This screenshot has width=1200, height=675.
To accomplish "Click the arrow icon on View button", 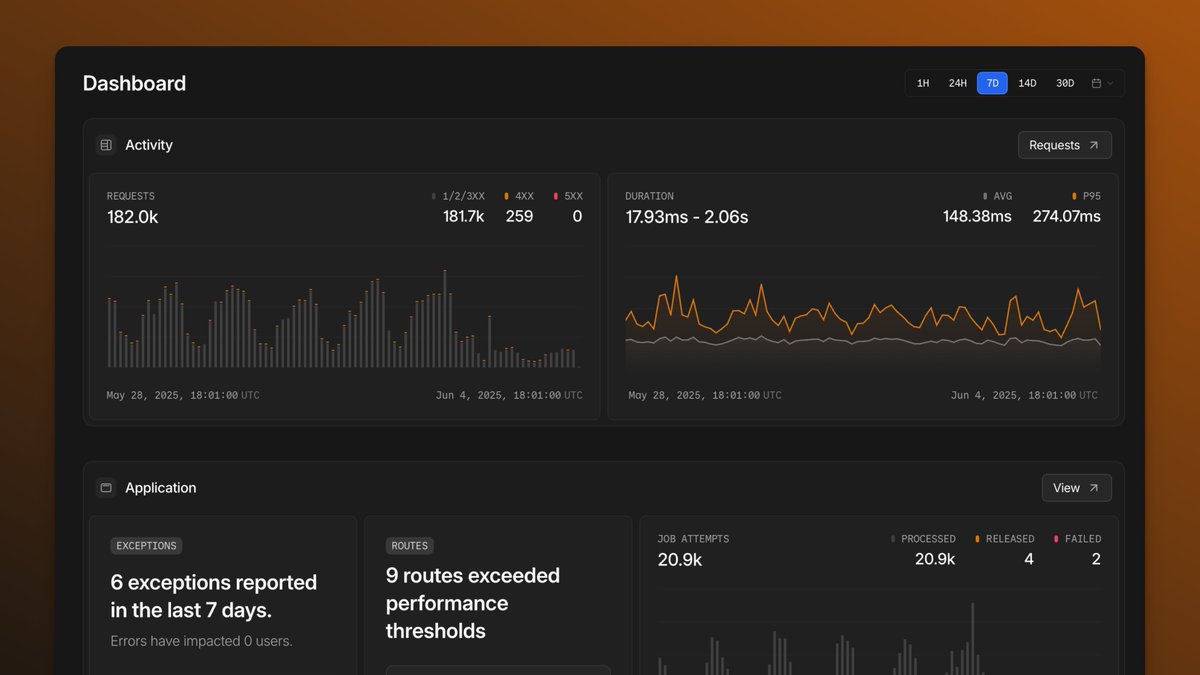I will pos(1094,488).
